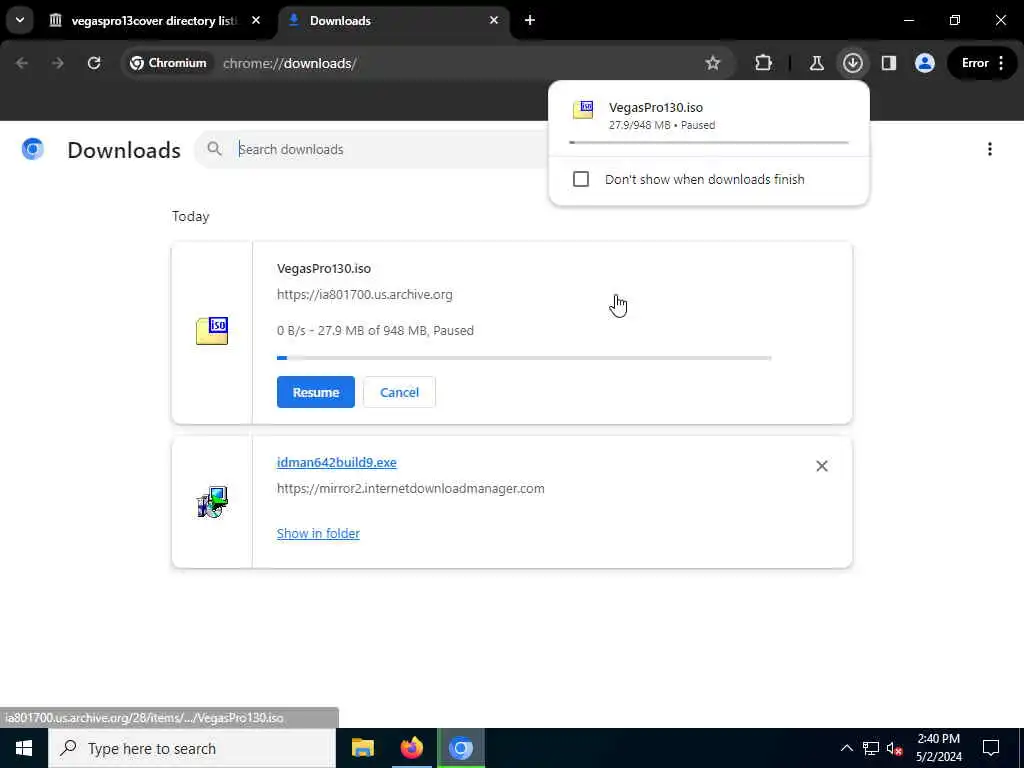Click the browser forward arrow

57,63
